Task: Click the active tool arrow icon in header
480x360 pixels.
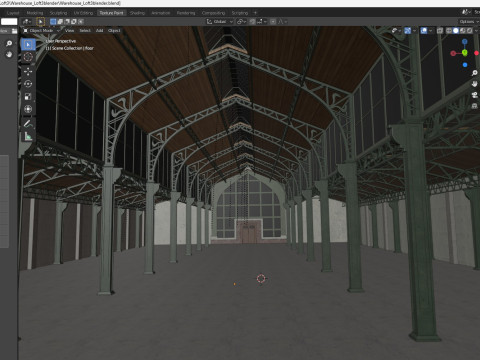Action: point(40,22)
